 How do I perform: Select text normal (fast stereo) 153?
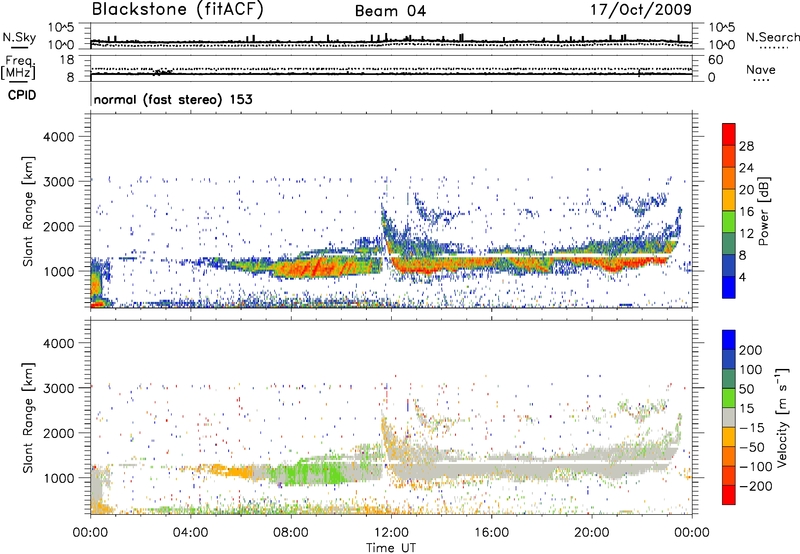tap(173, 99)
